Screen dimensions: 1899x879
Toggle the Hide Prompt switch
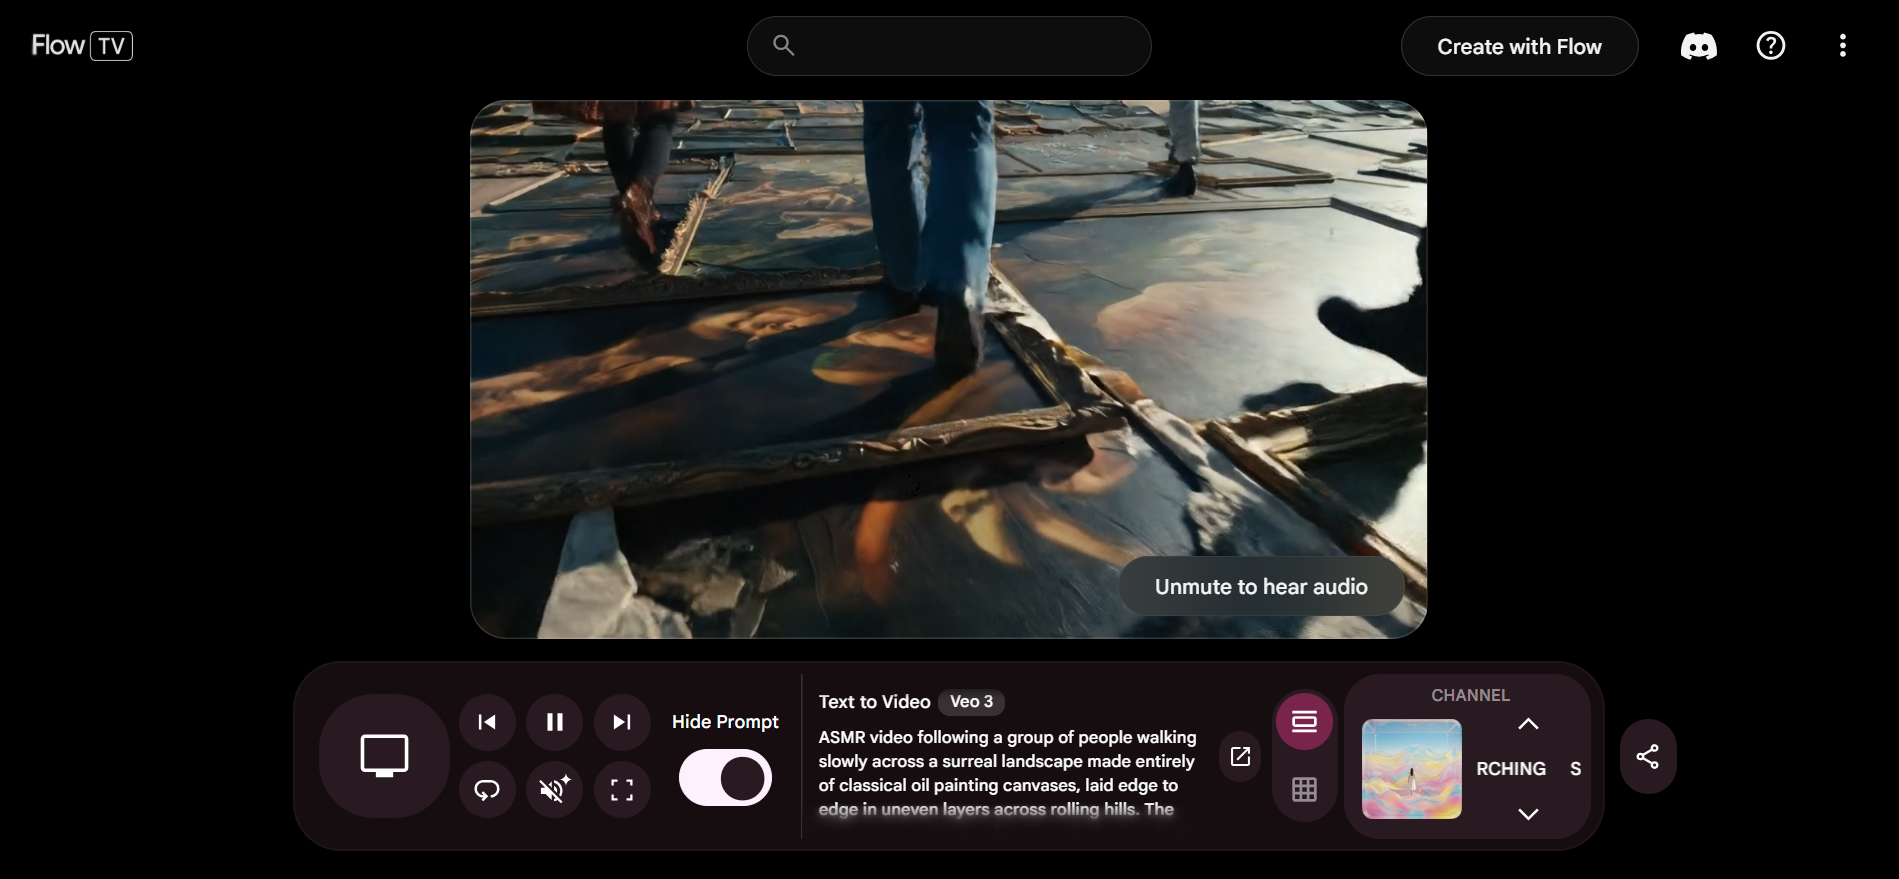725,778
